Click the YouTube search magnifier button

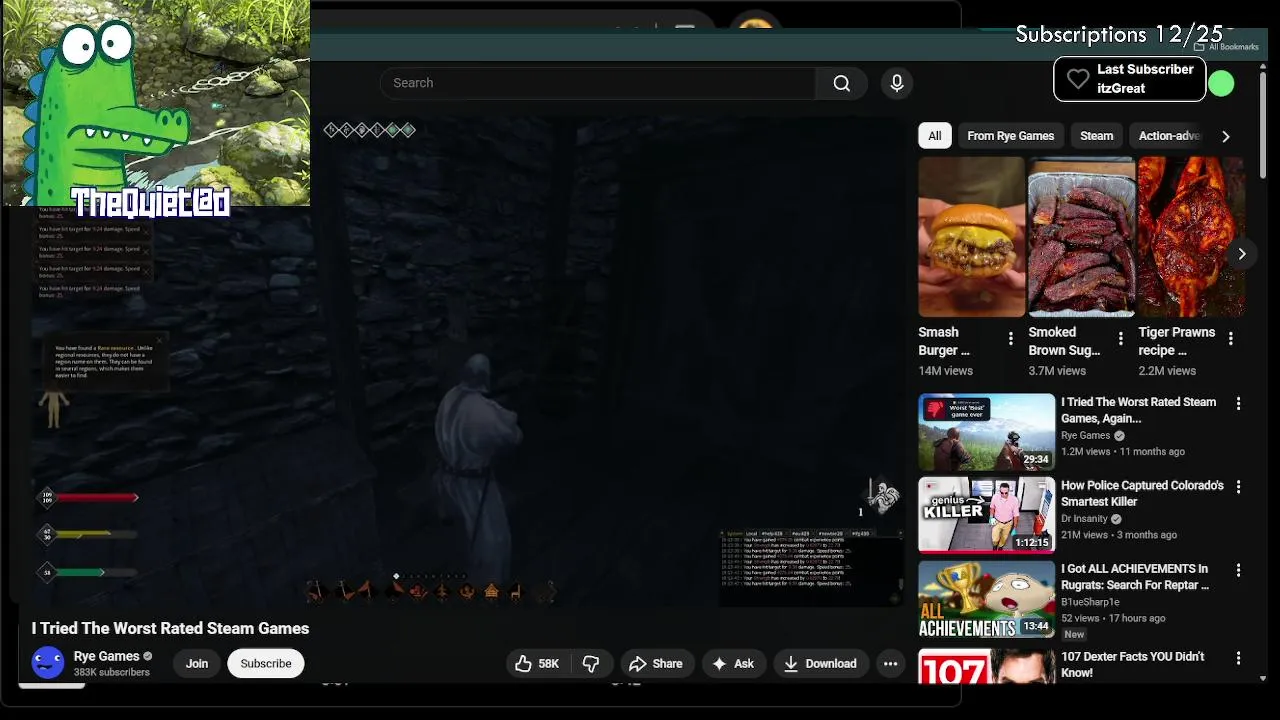842,83
